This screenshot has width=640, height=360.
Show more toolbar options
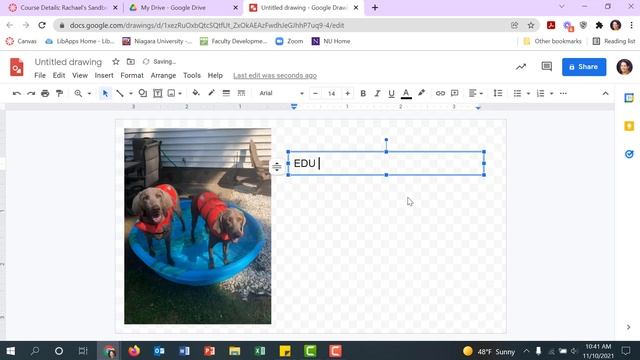tap(563, 93)
